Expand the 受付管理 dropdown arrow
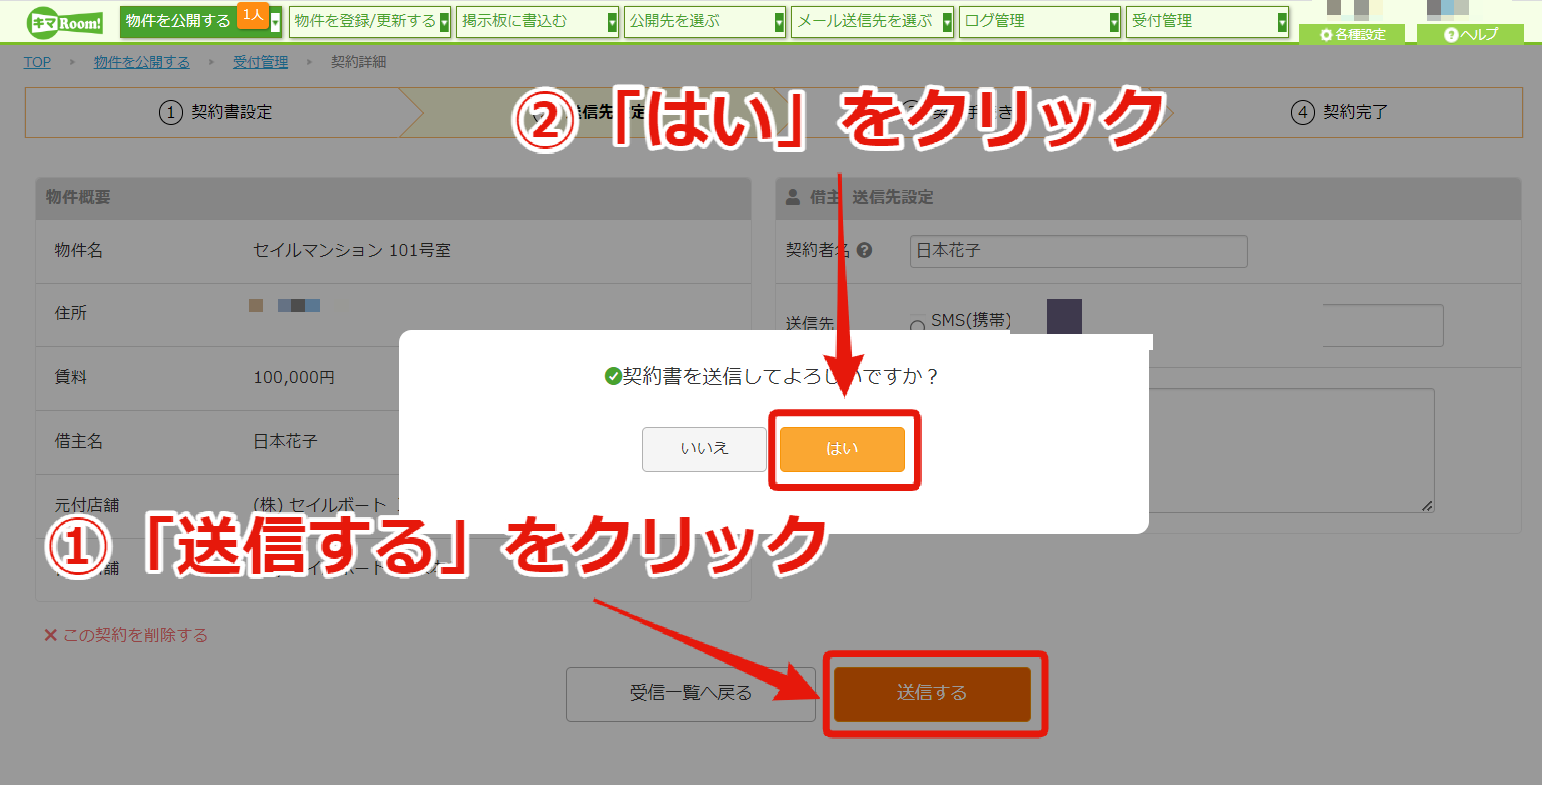This screenshot has height=785, width=1542. tap(1282, 23)
